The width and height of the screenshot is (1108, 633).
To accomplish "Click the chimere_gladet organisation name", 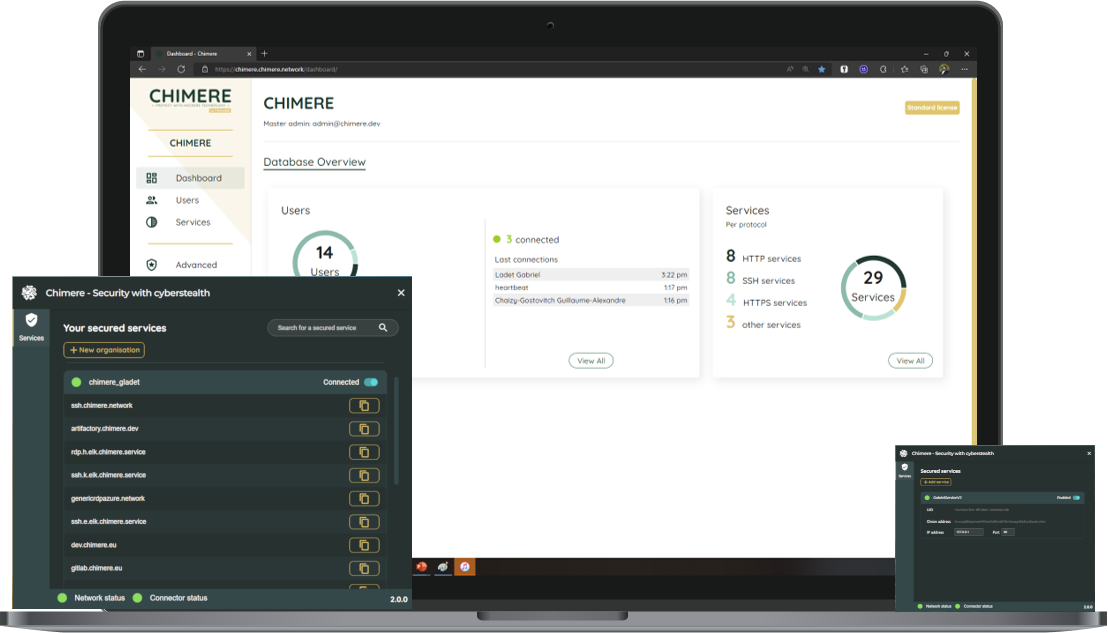I will point(114,382).
